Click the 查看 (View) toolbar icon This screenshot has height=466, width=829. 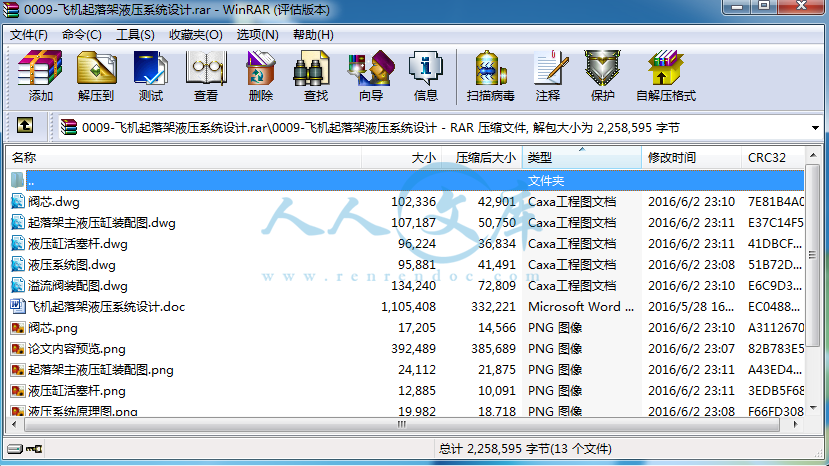(206, 68)
